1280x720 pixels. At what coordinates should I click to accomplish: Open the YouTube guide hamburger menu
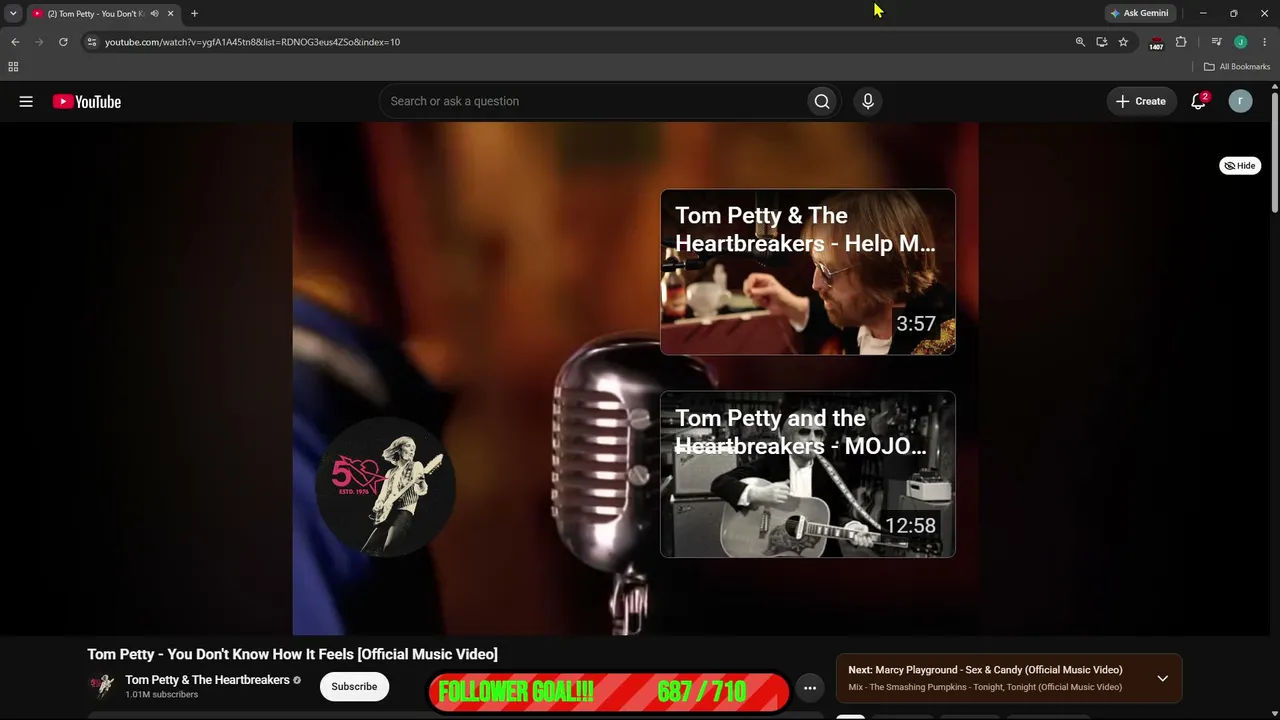point(26,101)
